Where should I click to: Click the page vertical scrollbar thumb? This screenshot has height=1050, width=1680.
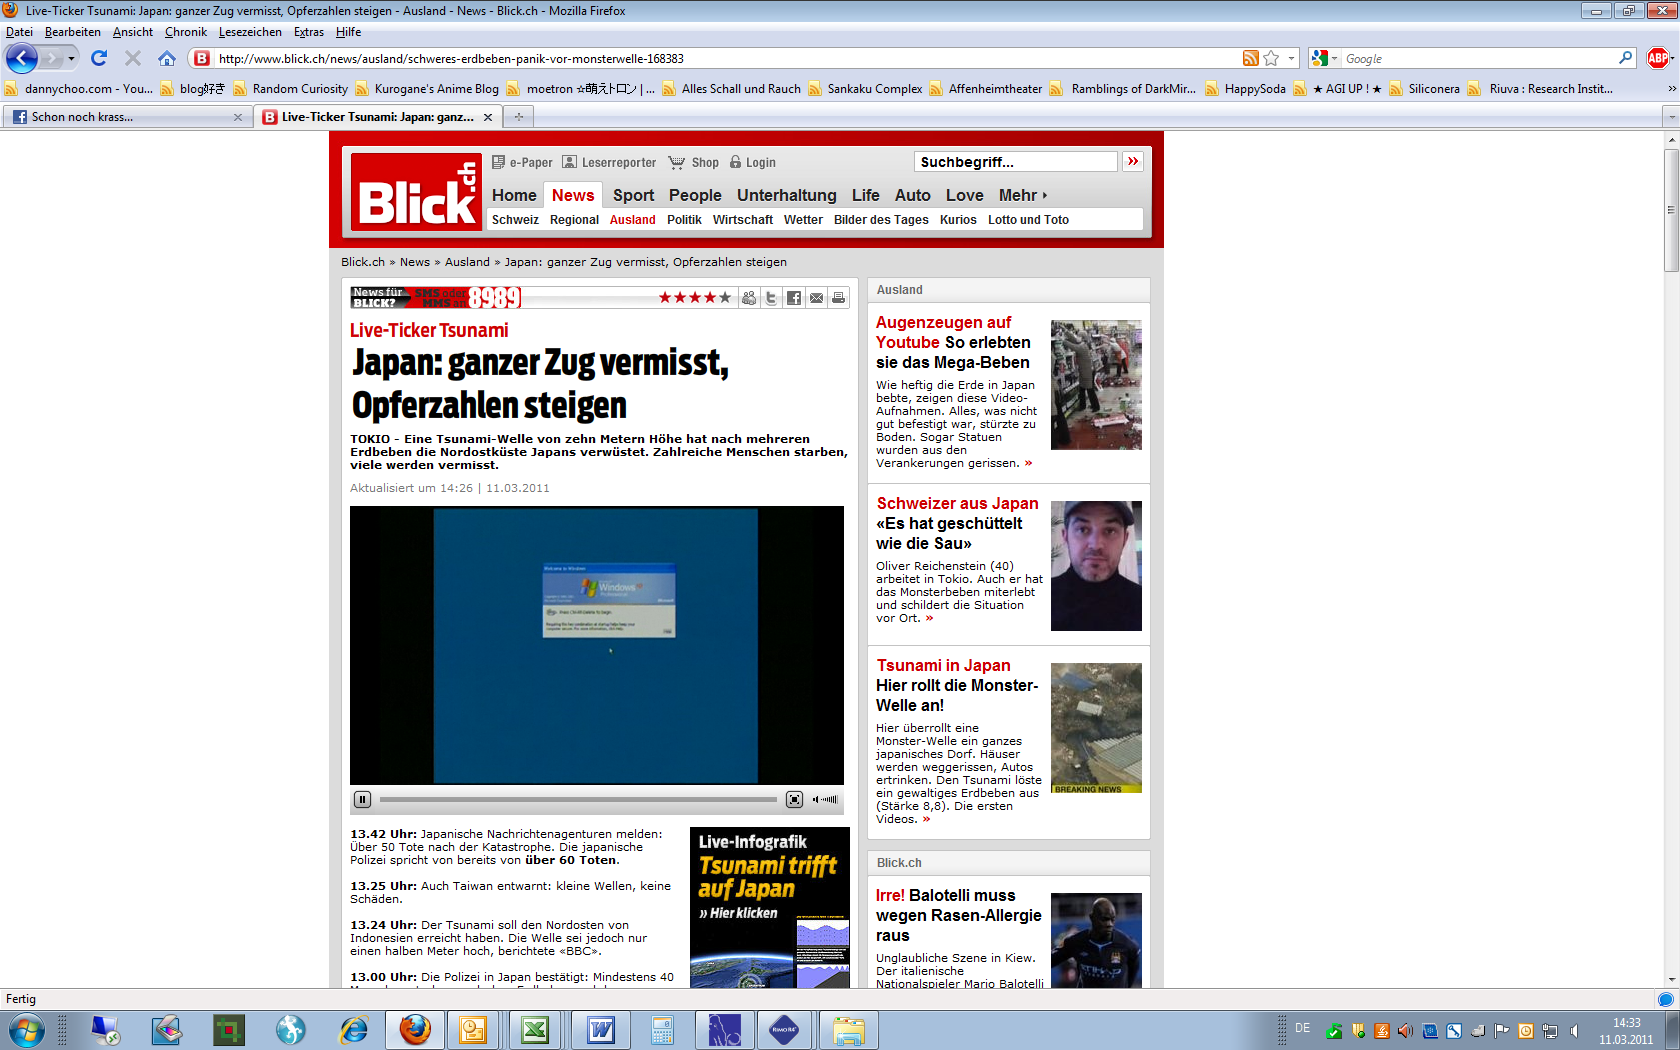tap(1671, 210)
